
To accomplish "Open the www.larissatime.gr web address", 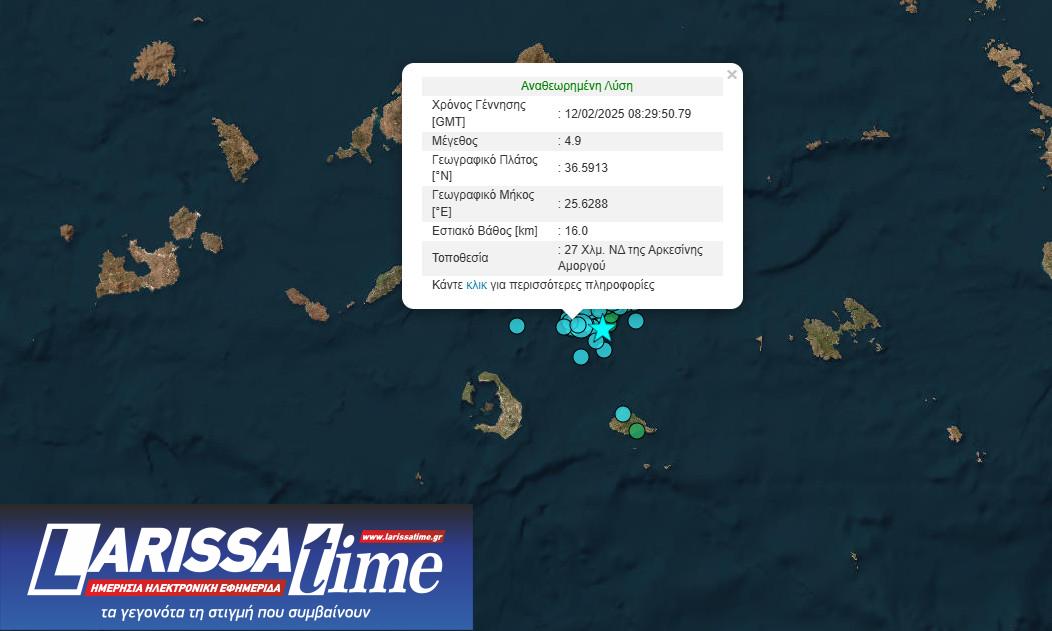I will pyautogui.click(x=402, y=537).
